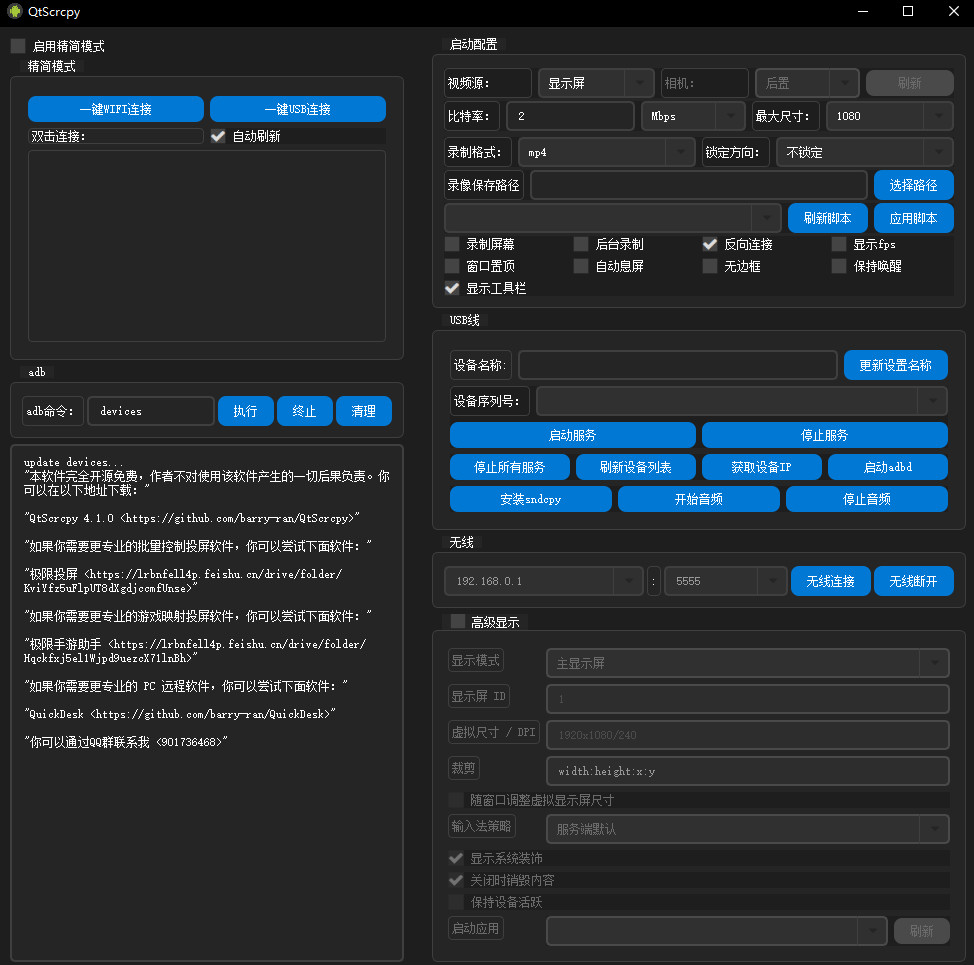Click the 安装sndcpy button
This screenshot has width=974, height=965.
(530, 499)
